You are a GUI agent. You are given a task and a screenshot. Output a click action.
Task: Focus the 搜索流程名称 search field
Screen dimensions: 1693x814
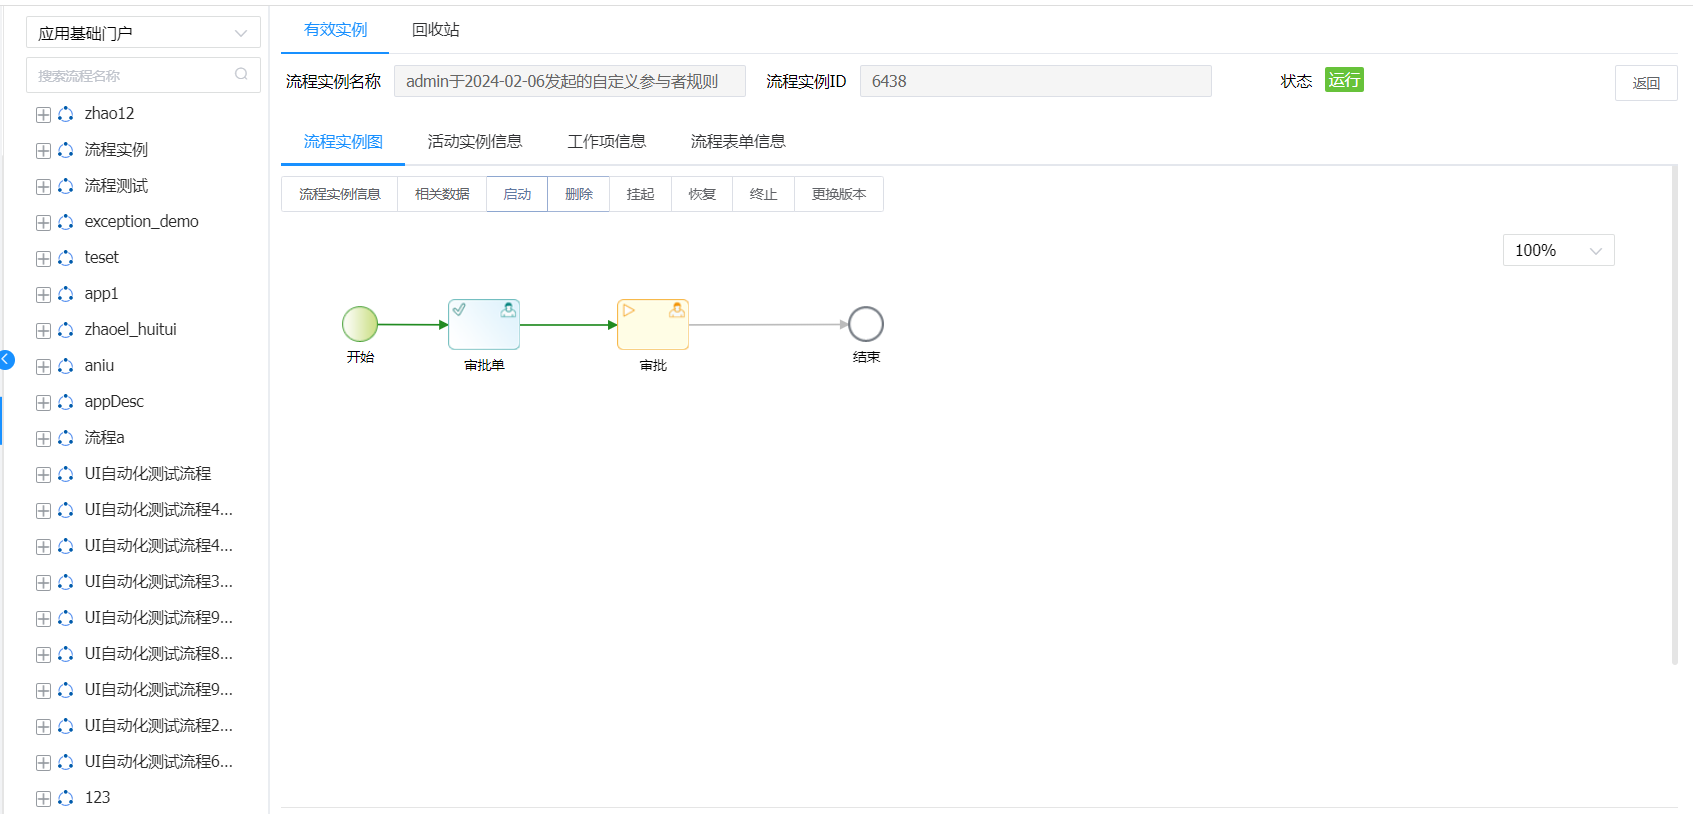(130, 76)
